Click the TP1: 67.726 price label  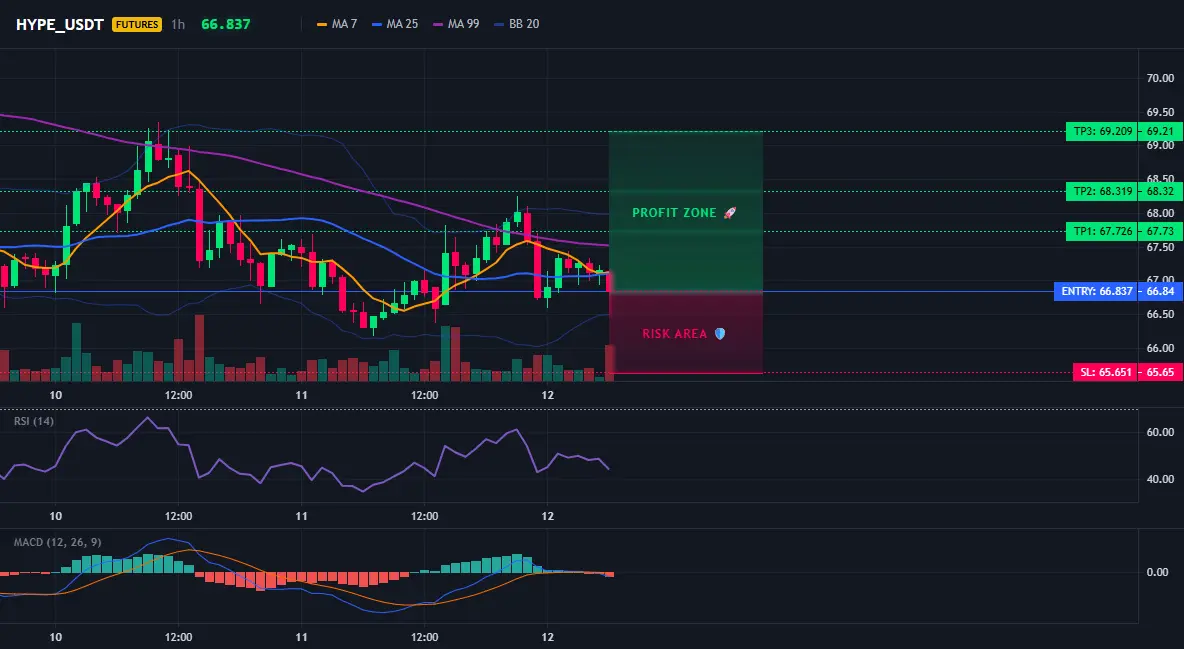[x=1102, y=231]
